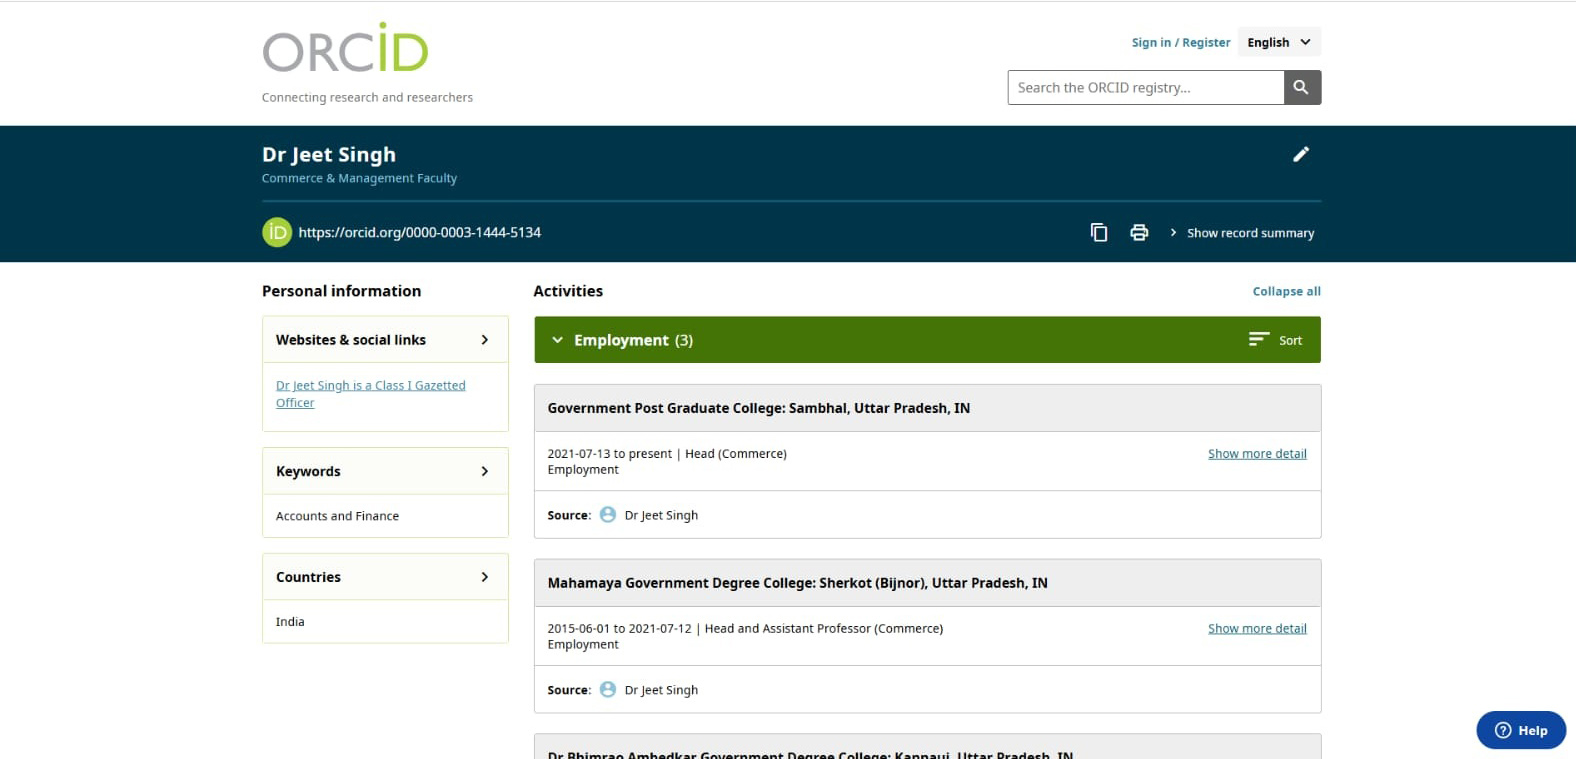Click the green iD badge icon

(x=276, y=232)
